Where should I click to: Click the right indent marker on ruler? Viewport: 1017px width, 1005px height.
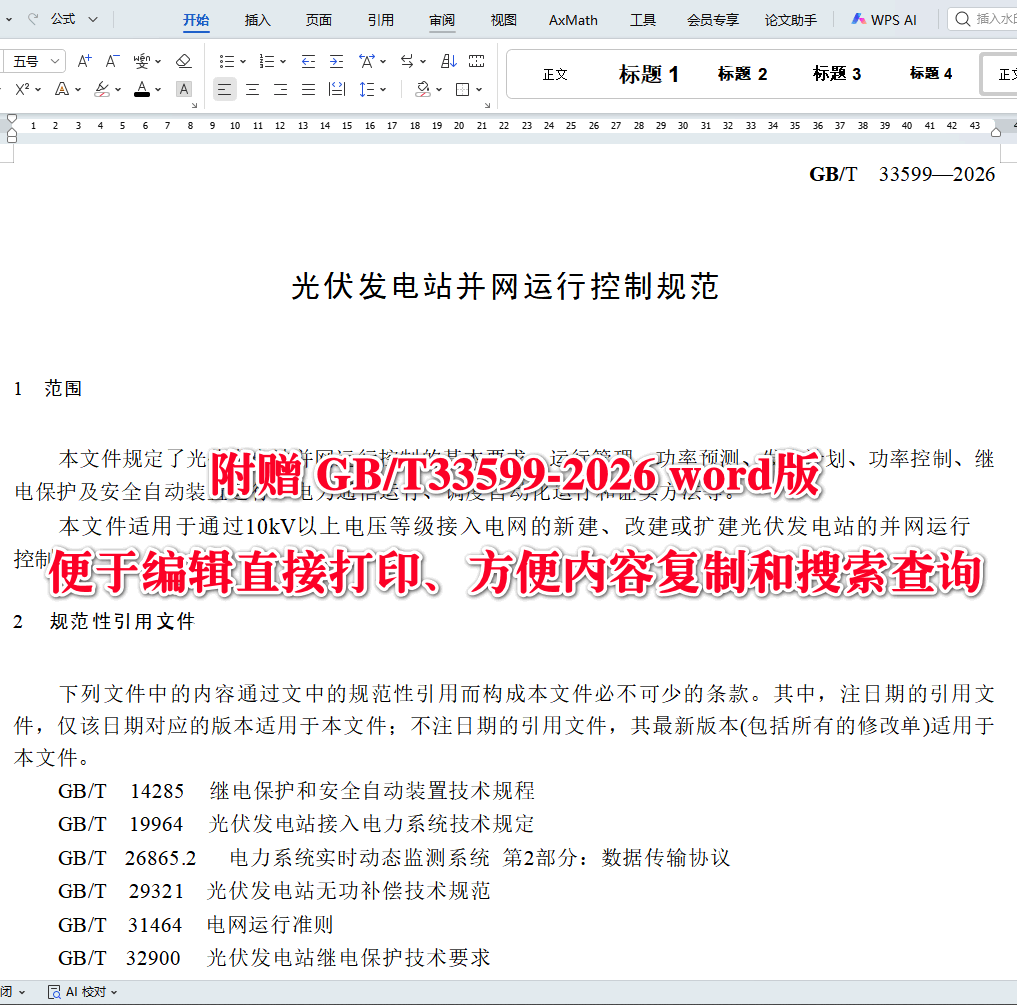996,132
